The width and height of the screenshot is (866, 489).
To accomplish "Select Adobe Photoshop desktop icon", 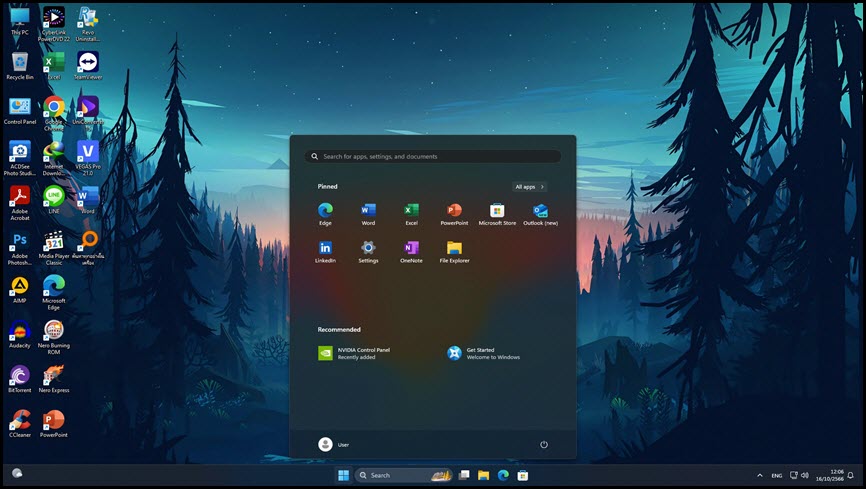I will 20,248.
